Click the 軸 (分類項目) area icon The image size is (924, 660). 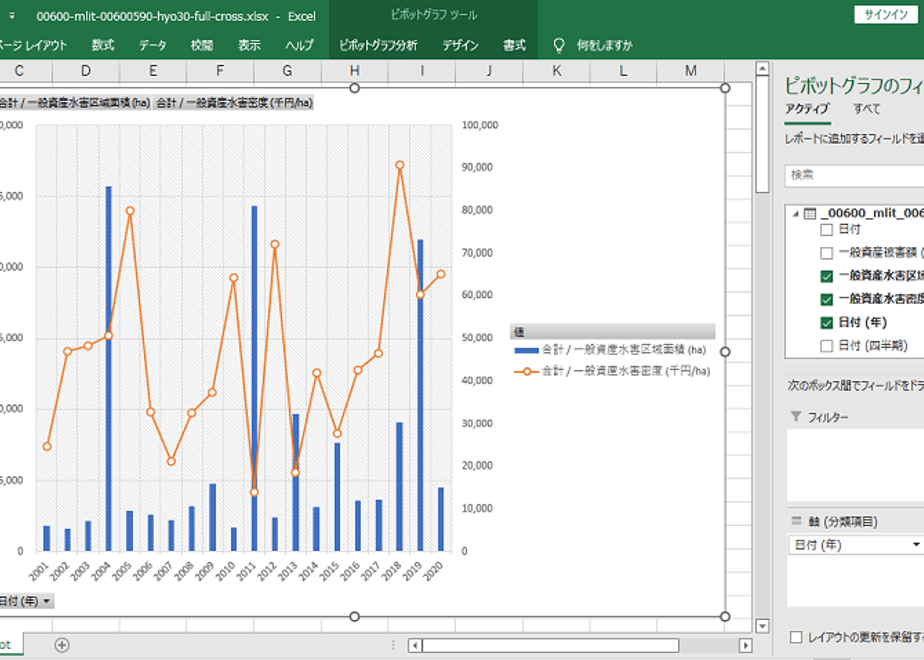(796, 521)
